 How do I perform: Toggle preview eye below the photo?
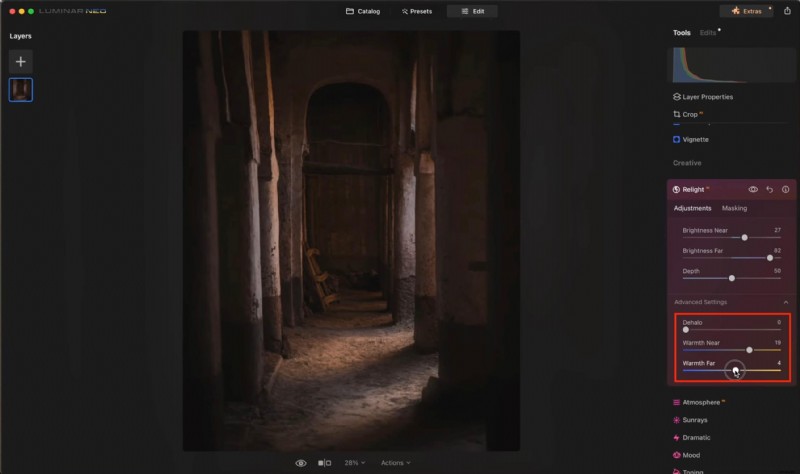(301, 463)
